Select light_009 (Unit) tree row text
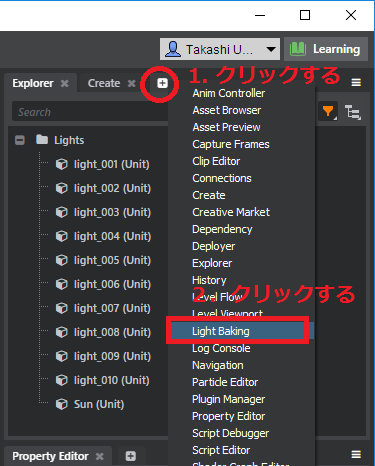Viewport: 375px width, 466px height. click(112, 356)
